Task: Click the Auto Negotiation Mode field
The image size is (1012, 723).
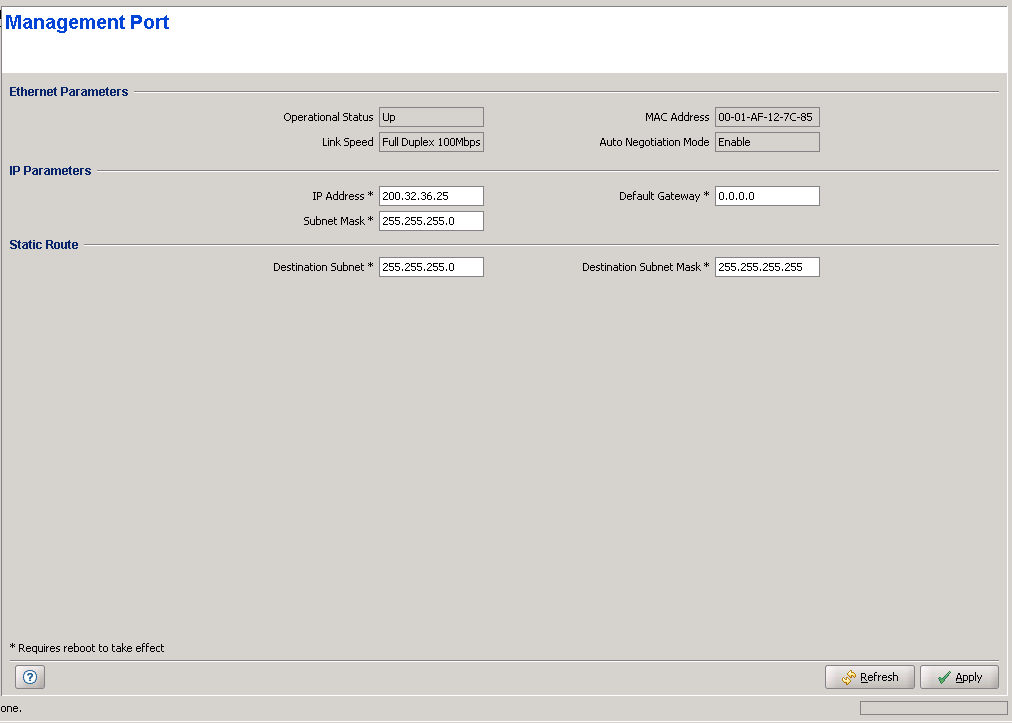Action: [x=767, y=142]
